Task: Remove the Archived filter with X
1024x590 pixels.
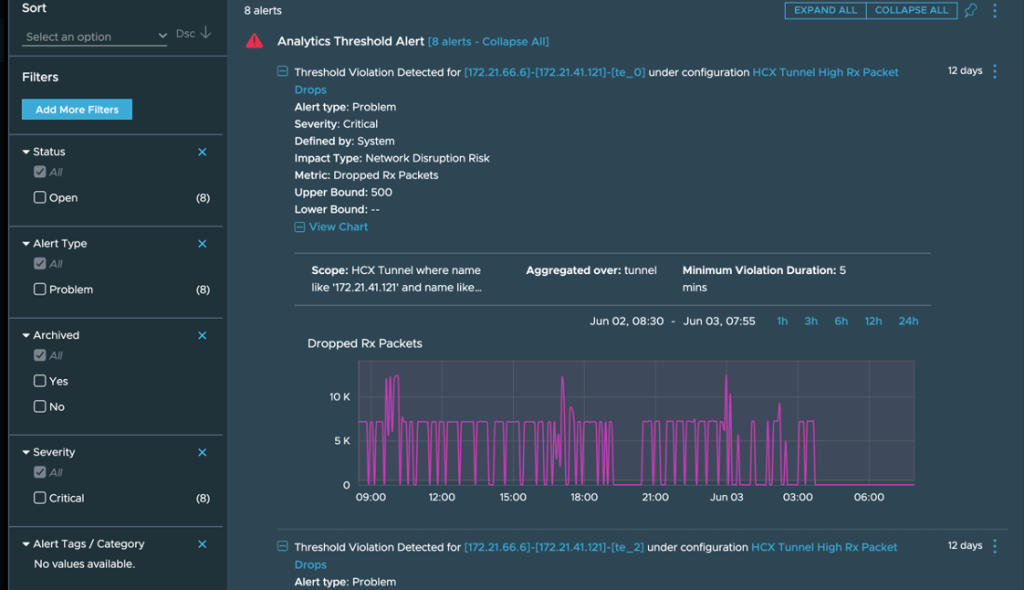Action: point(202,336)
